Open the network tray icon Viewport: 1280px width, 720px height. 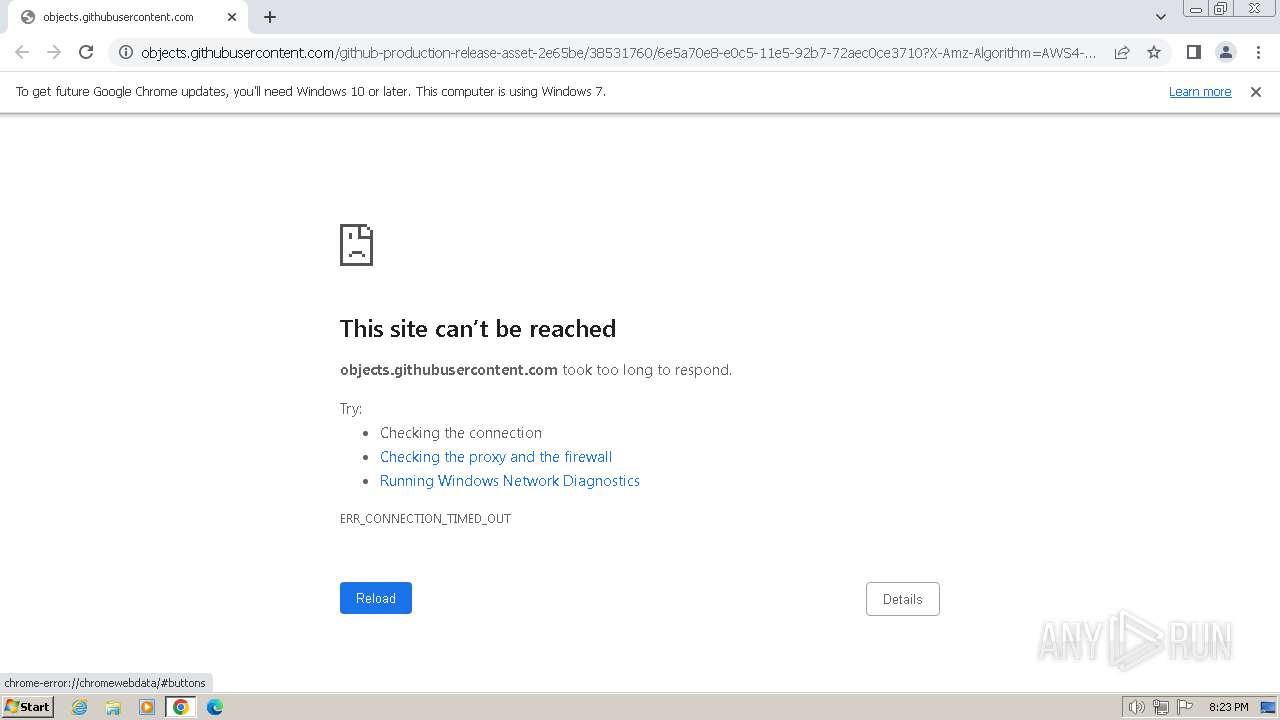coord(1161,707)
